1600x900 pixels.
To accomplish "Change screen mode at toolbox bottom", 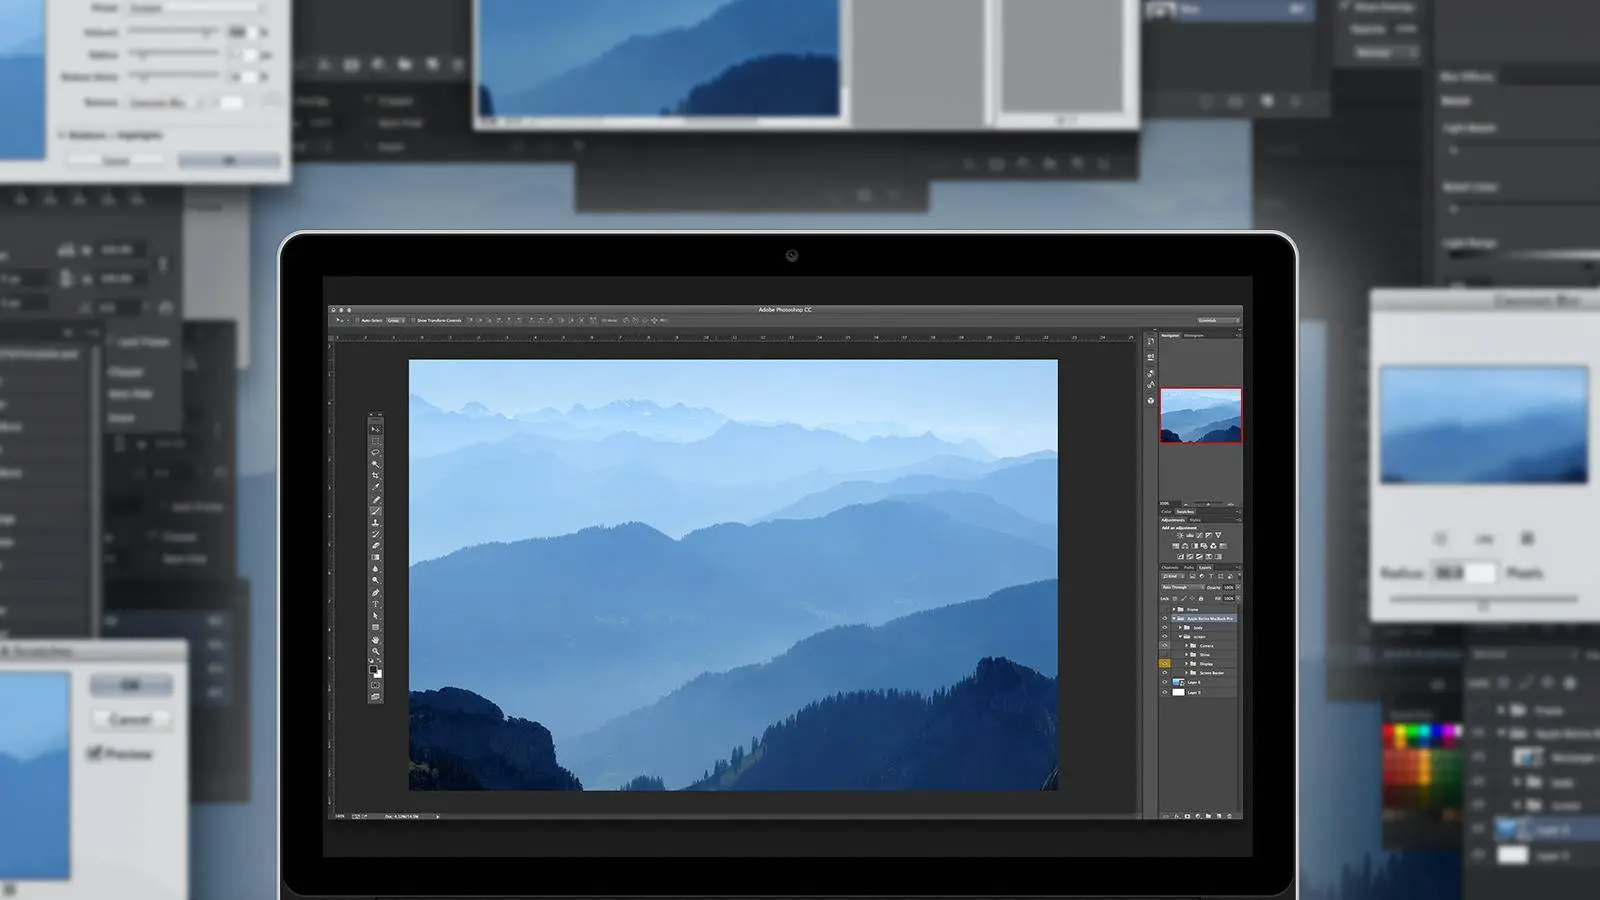I will 375,697.
